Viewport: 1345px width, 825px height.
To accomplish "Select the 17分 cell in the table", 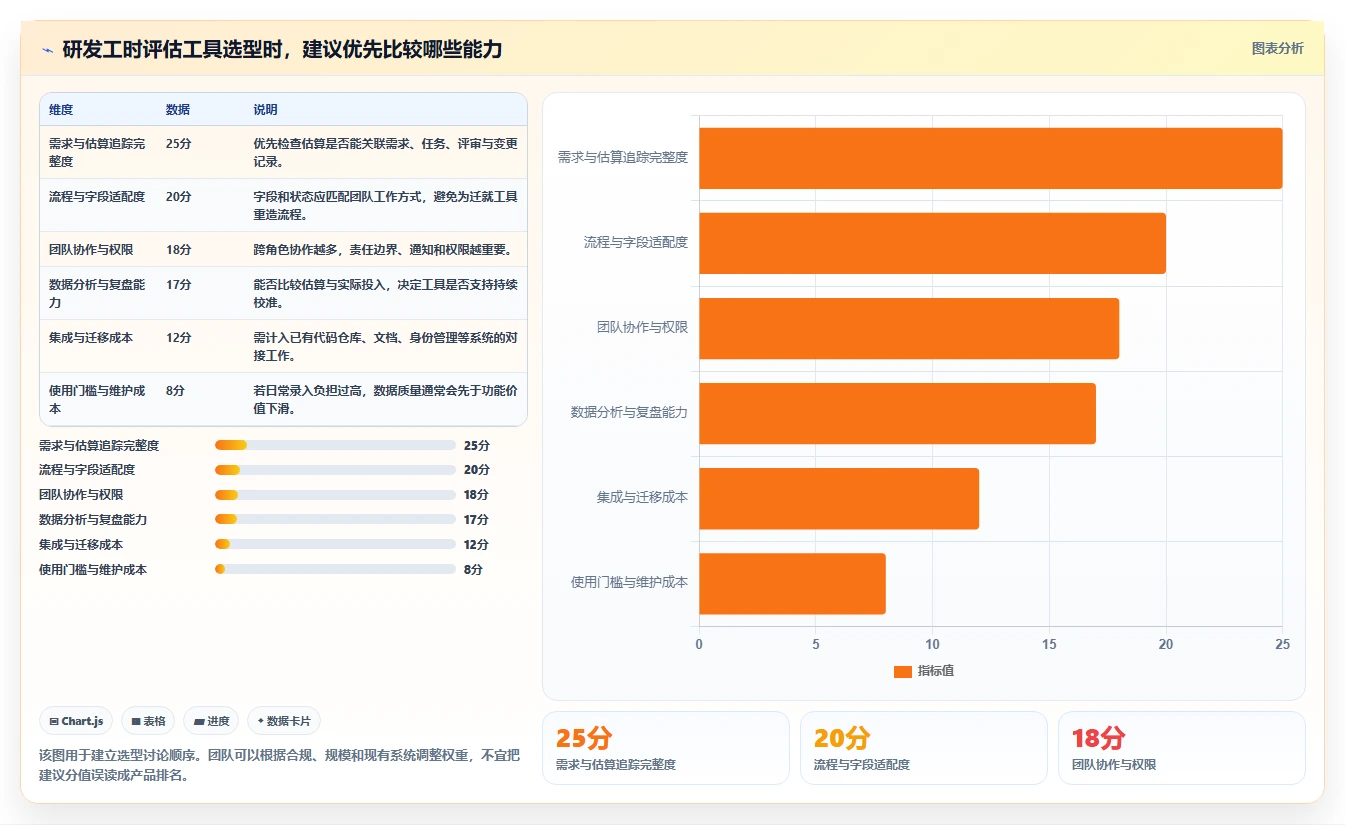I will 179,285.
